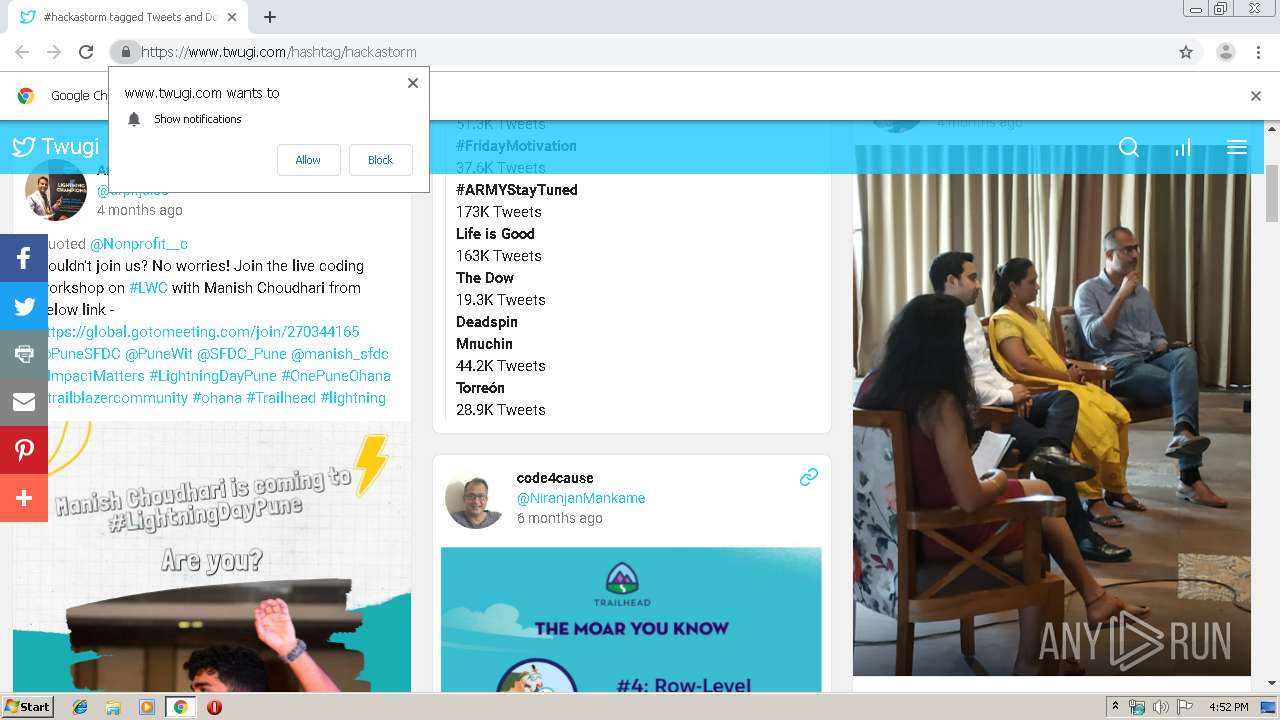Screen dimensions: 1280x720
Task: Show hidden tray icons arrow
Action: (1116, 707)
